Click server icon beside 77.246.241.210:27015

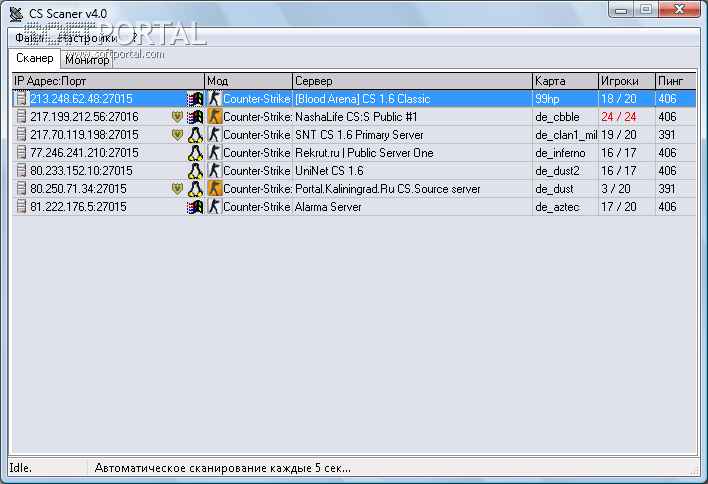tap(21, 153)
